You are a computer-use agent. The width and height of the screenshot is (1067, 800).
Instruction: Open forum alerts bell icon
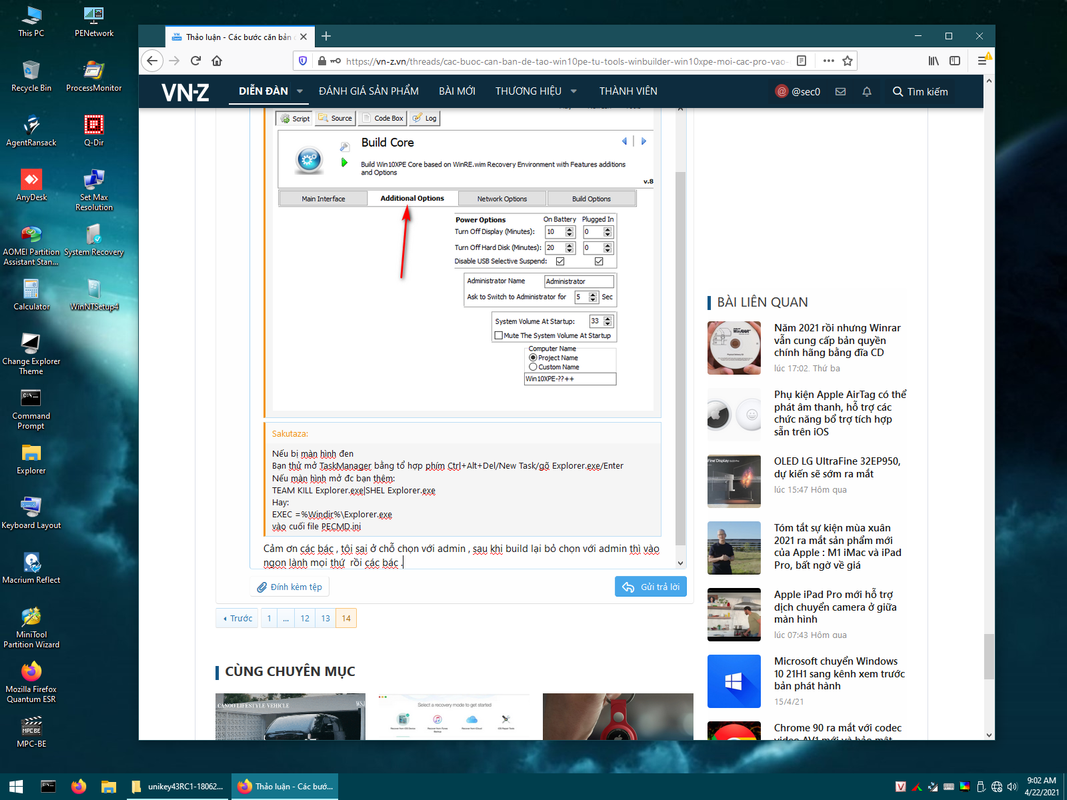[866, 91]
